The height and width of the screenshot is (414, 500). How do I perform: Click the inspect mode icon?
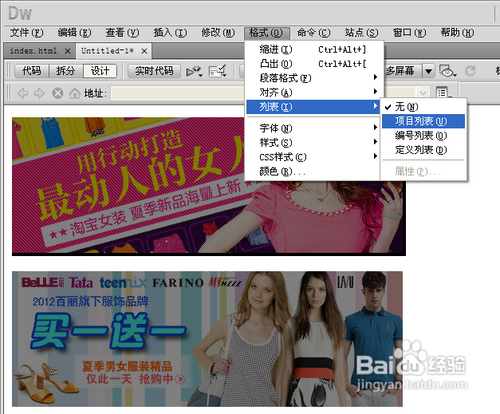tap(217, 71)
